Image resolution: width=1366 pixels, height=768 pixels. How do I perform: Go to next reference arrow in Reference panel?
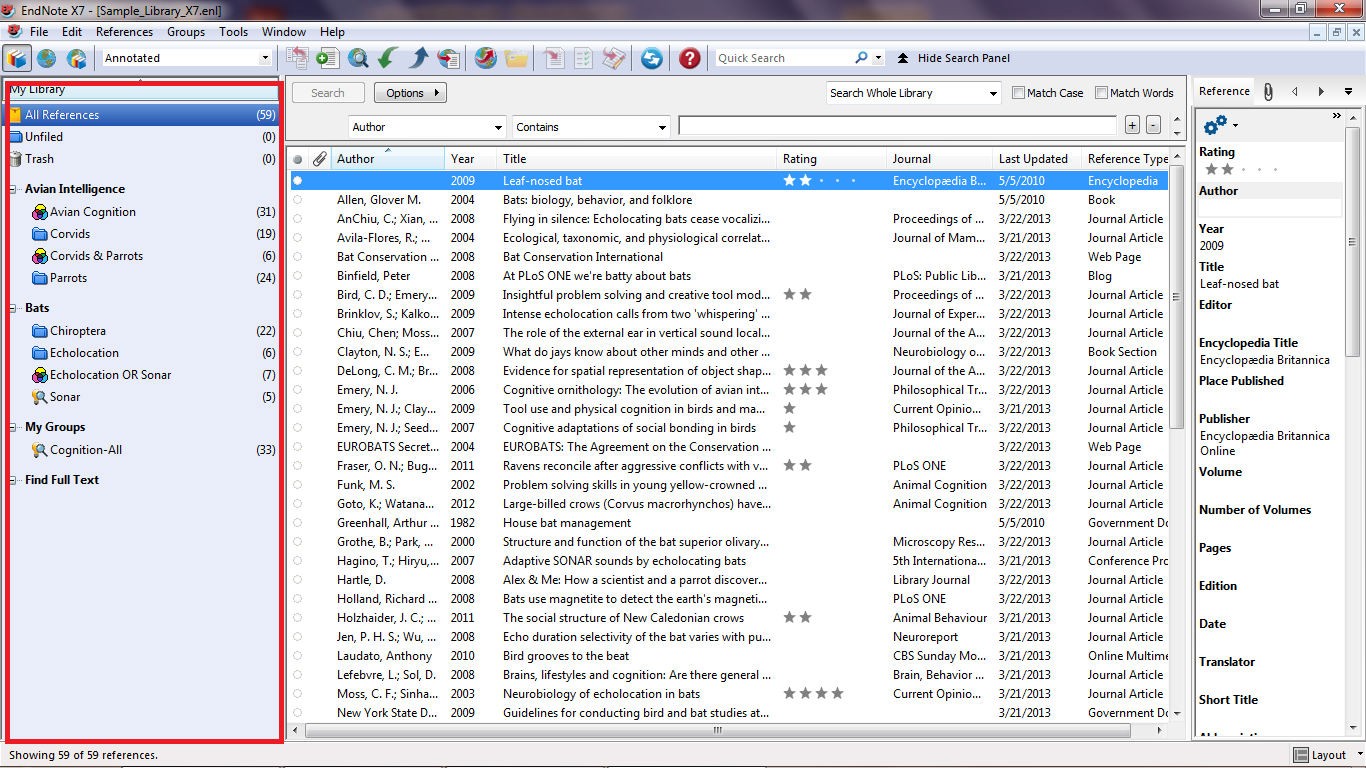(x=1321, y=91)
